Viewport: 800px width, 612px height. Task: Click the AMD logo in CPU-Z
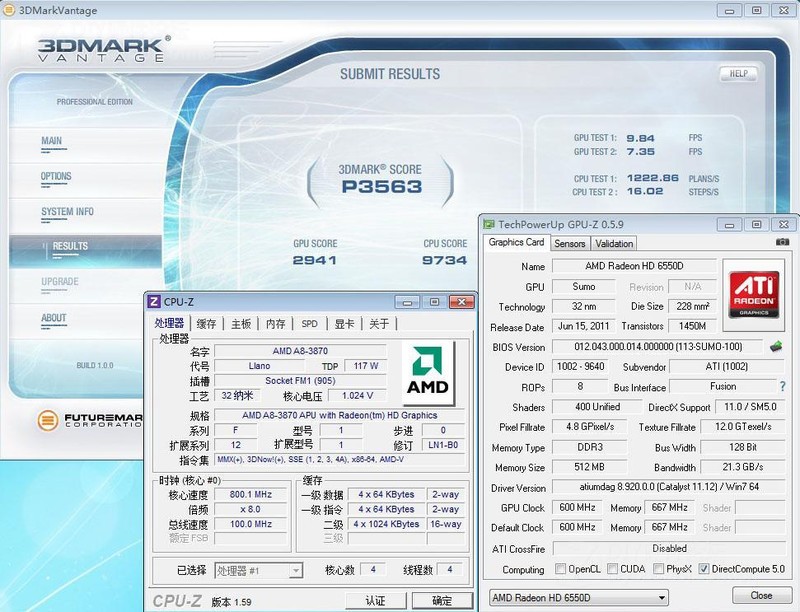pyautogui.click(x=428, y=373)
